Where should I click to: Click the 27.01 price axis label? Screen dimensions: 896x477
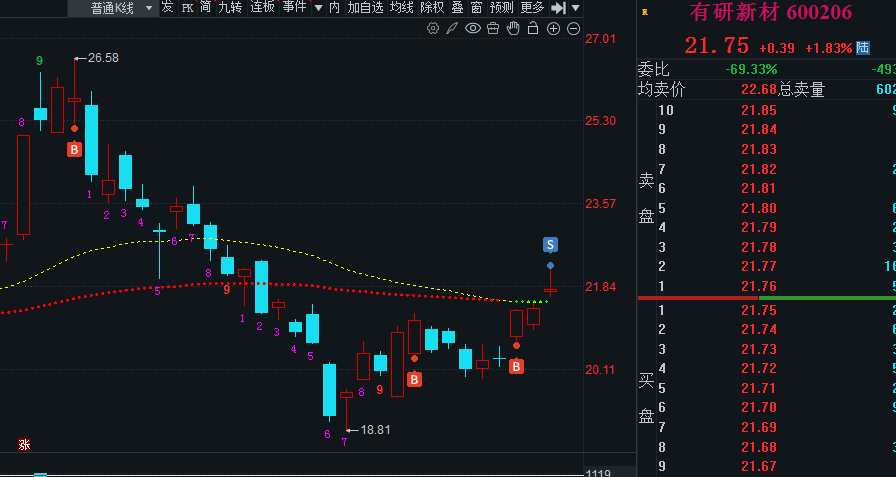tap(601, 38)
